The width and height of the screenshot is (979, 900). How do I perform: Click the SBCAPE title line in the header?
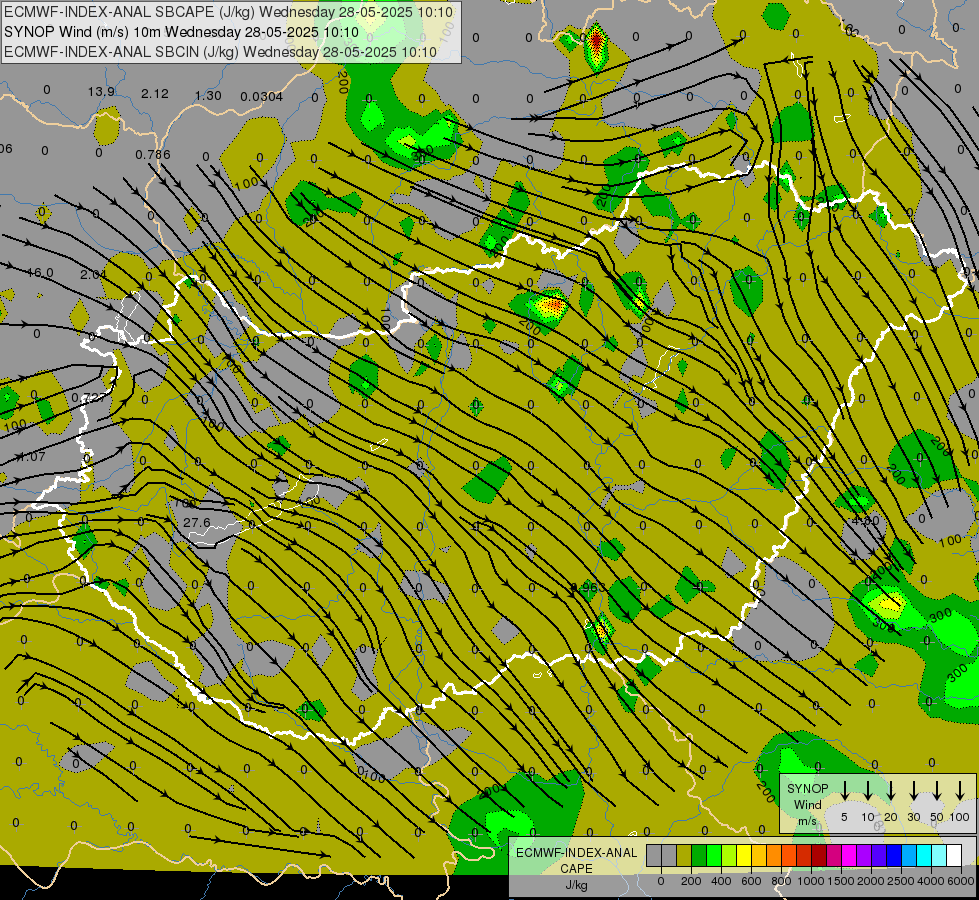[228, 12]
